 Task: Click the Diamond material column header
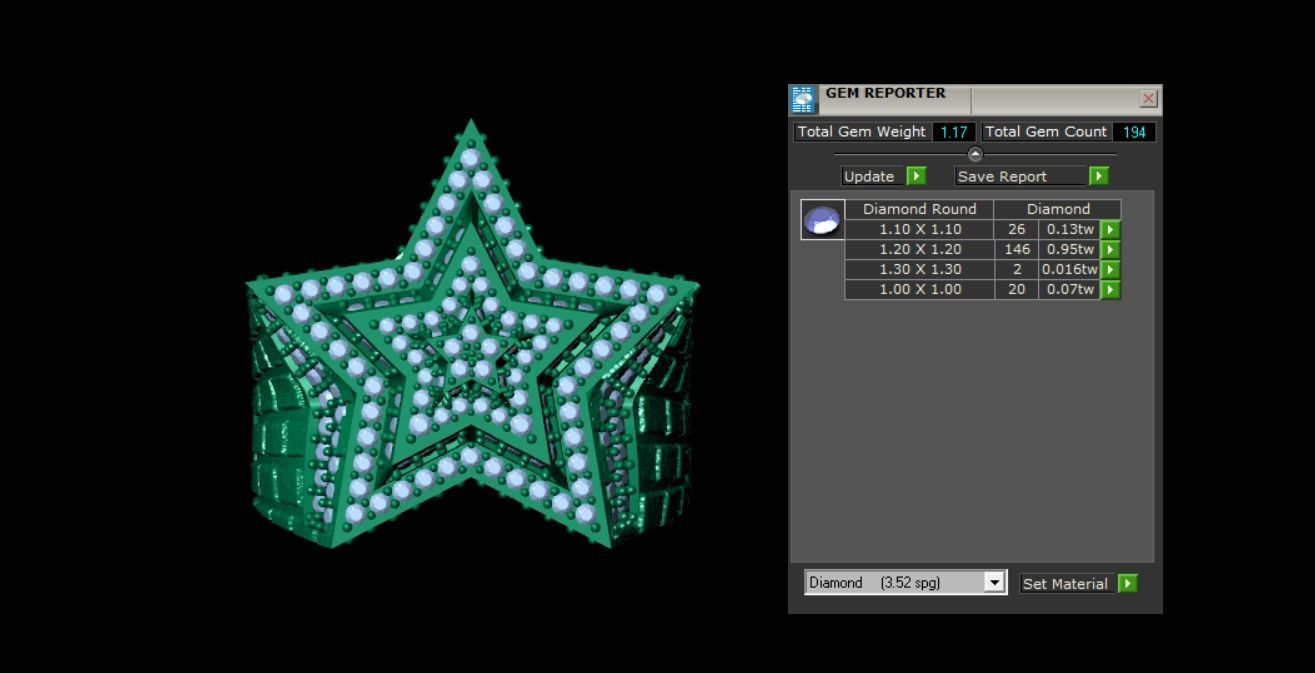(1058, 209)
